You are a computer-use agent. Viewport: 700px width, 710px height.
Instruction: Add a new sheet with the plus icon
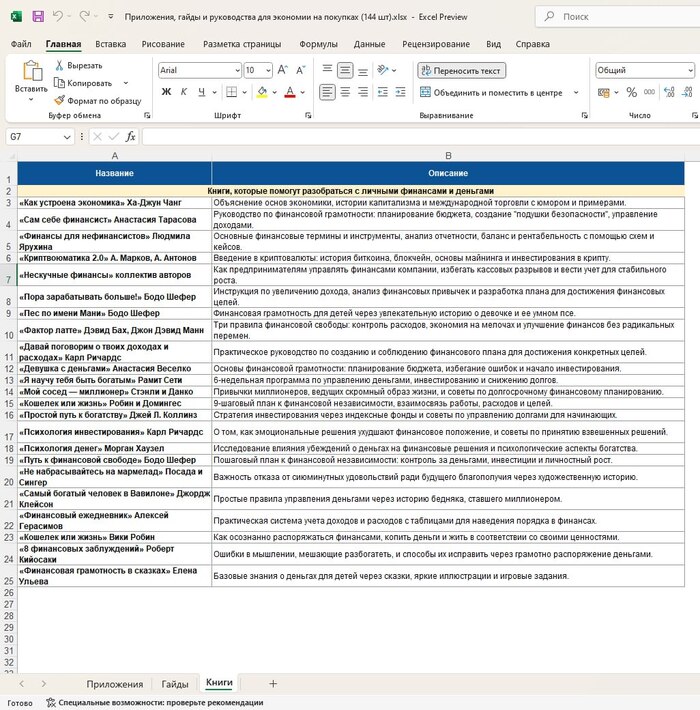tap(272, 683)
